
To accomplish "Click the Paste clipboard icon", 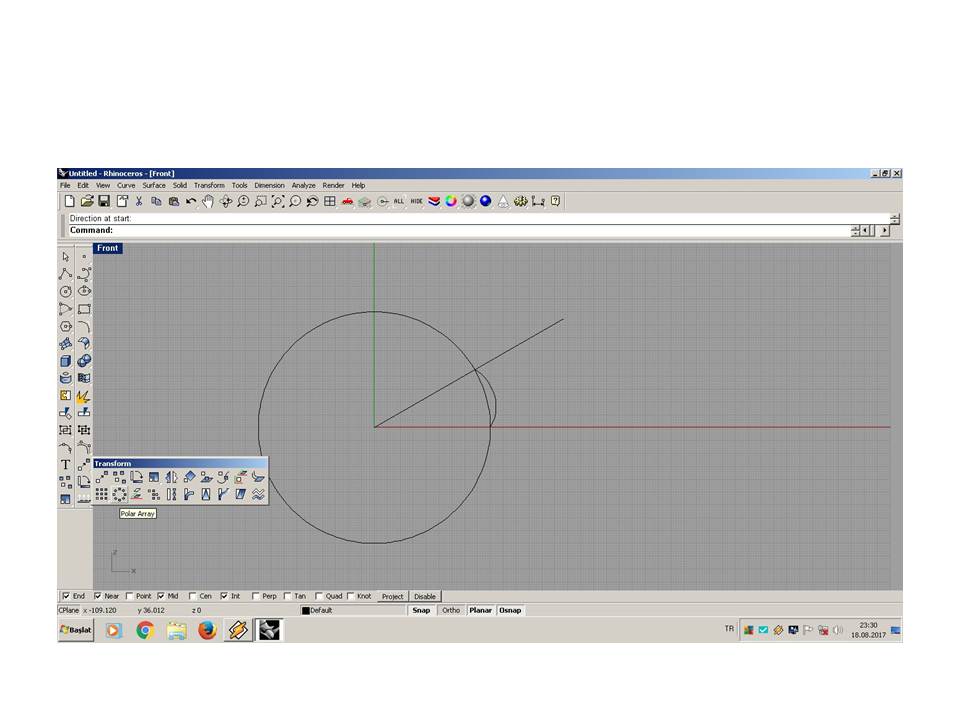I will click(x=174, y=201).
